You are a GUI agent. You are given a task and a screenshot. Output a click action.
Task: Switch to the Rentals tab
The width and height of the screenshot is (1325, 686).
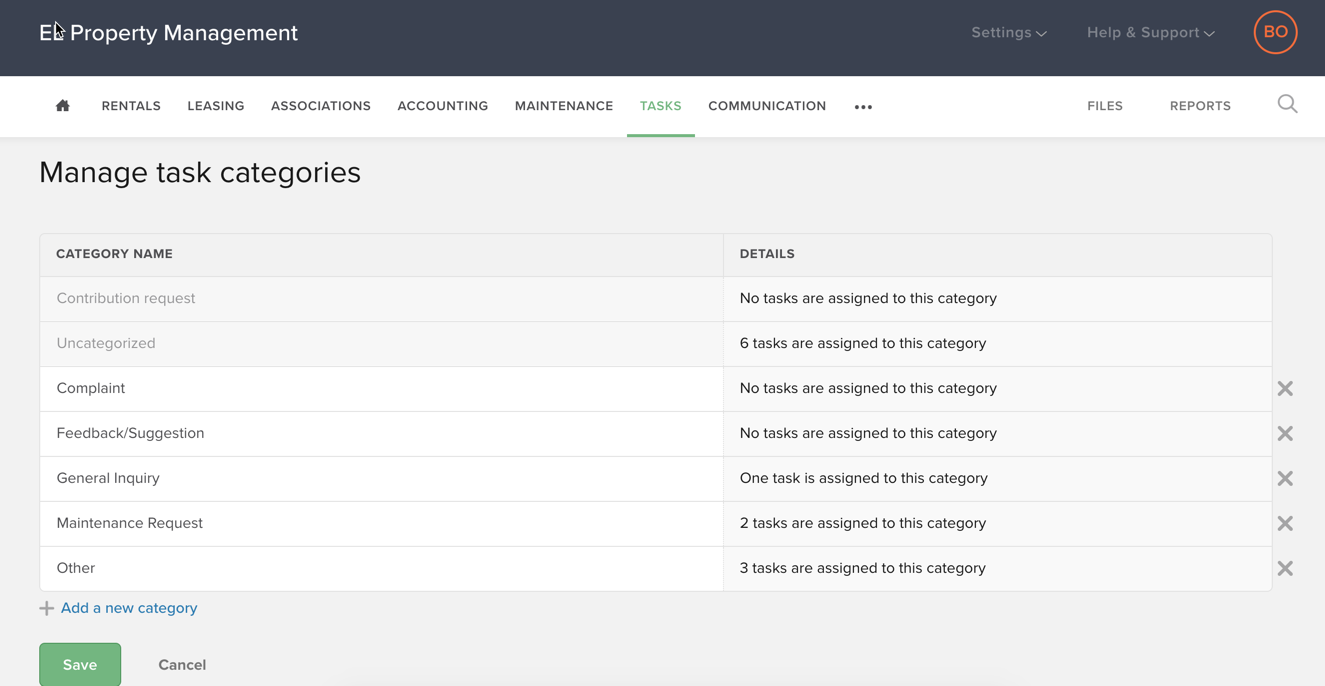130,105
